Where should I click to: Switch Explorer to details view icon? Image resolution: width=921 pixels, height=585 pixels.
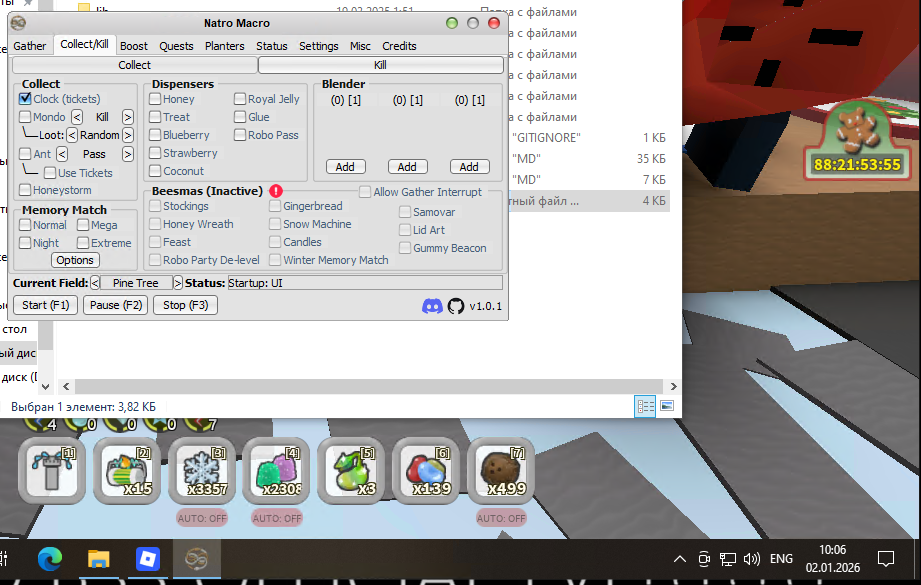[645, 406]
